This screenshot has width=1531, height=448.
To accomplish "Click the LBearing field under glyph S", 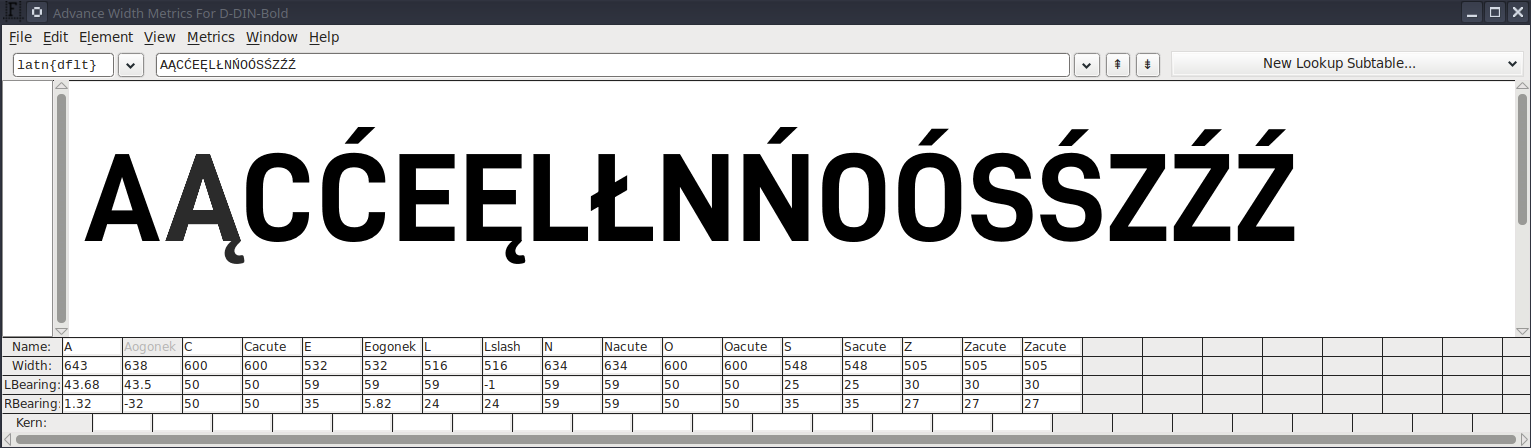I will (812, 385).
